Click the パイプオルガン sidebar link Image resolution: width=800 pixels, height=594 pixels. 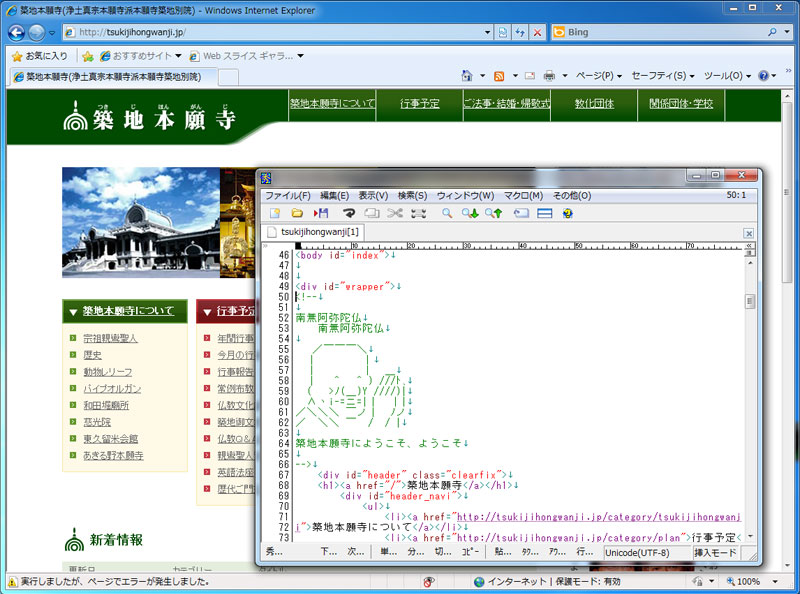(112, 388)
